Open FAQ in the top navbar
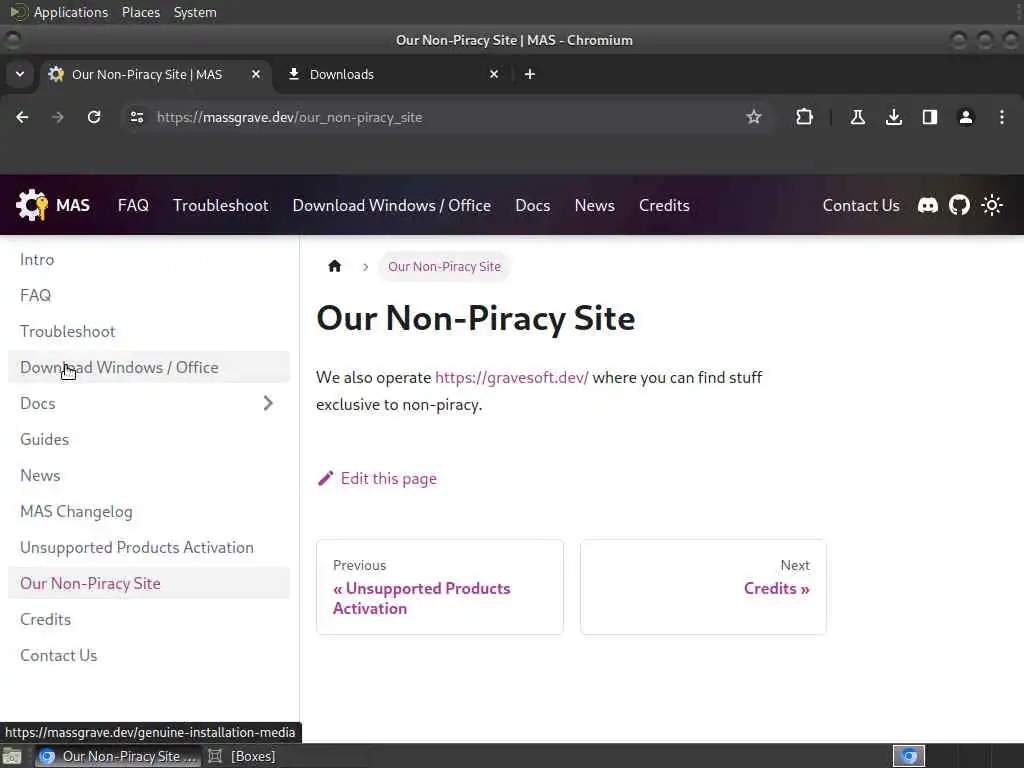The image size is (1024, 768). [133, 206]
